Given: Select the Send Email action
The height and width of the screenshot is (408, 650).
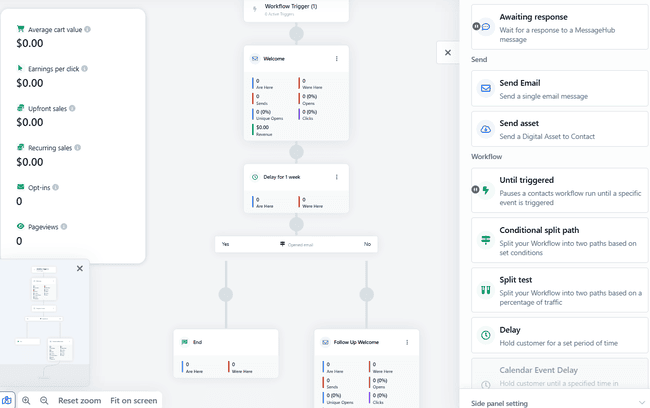Looking at the screenshot, I should click(x=559, y=88).
